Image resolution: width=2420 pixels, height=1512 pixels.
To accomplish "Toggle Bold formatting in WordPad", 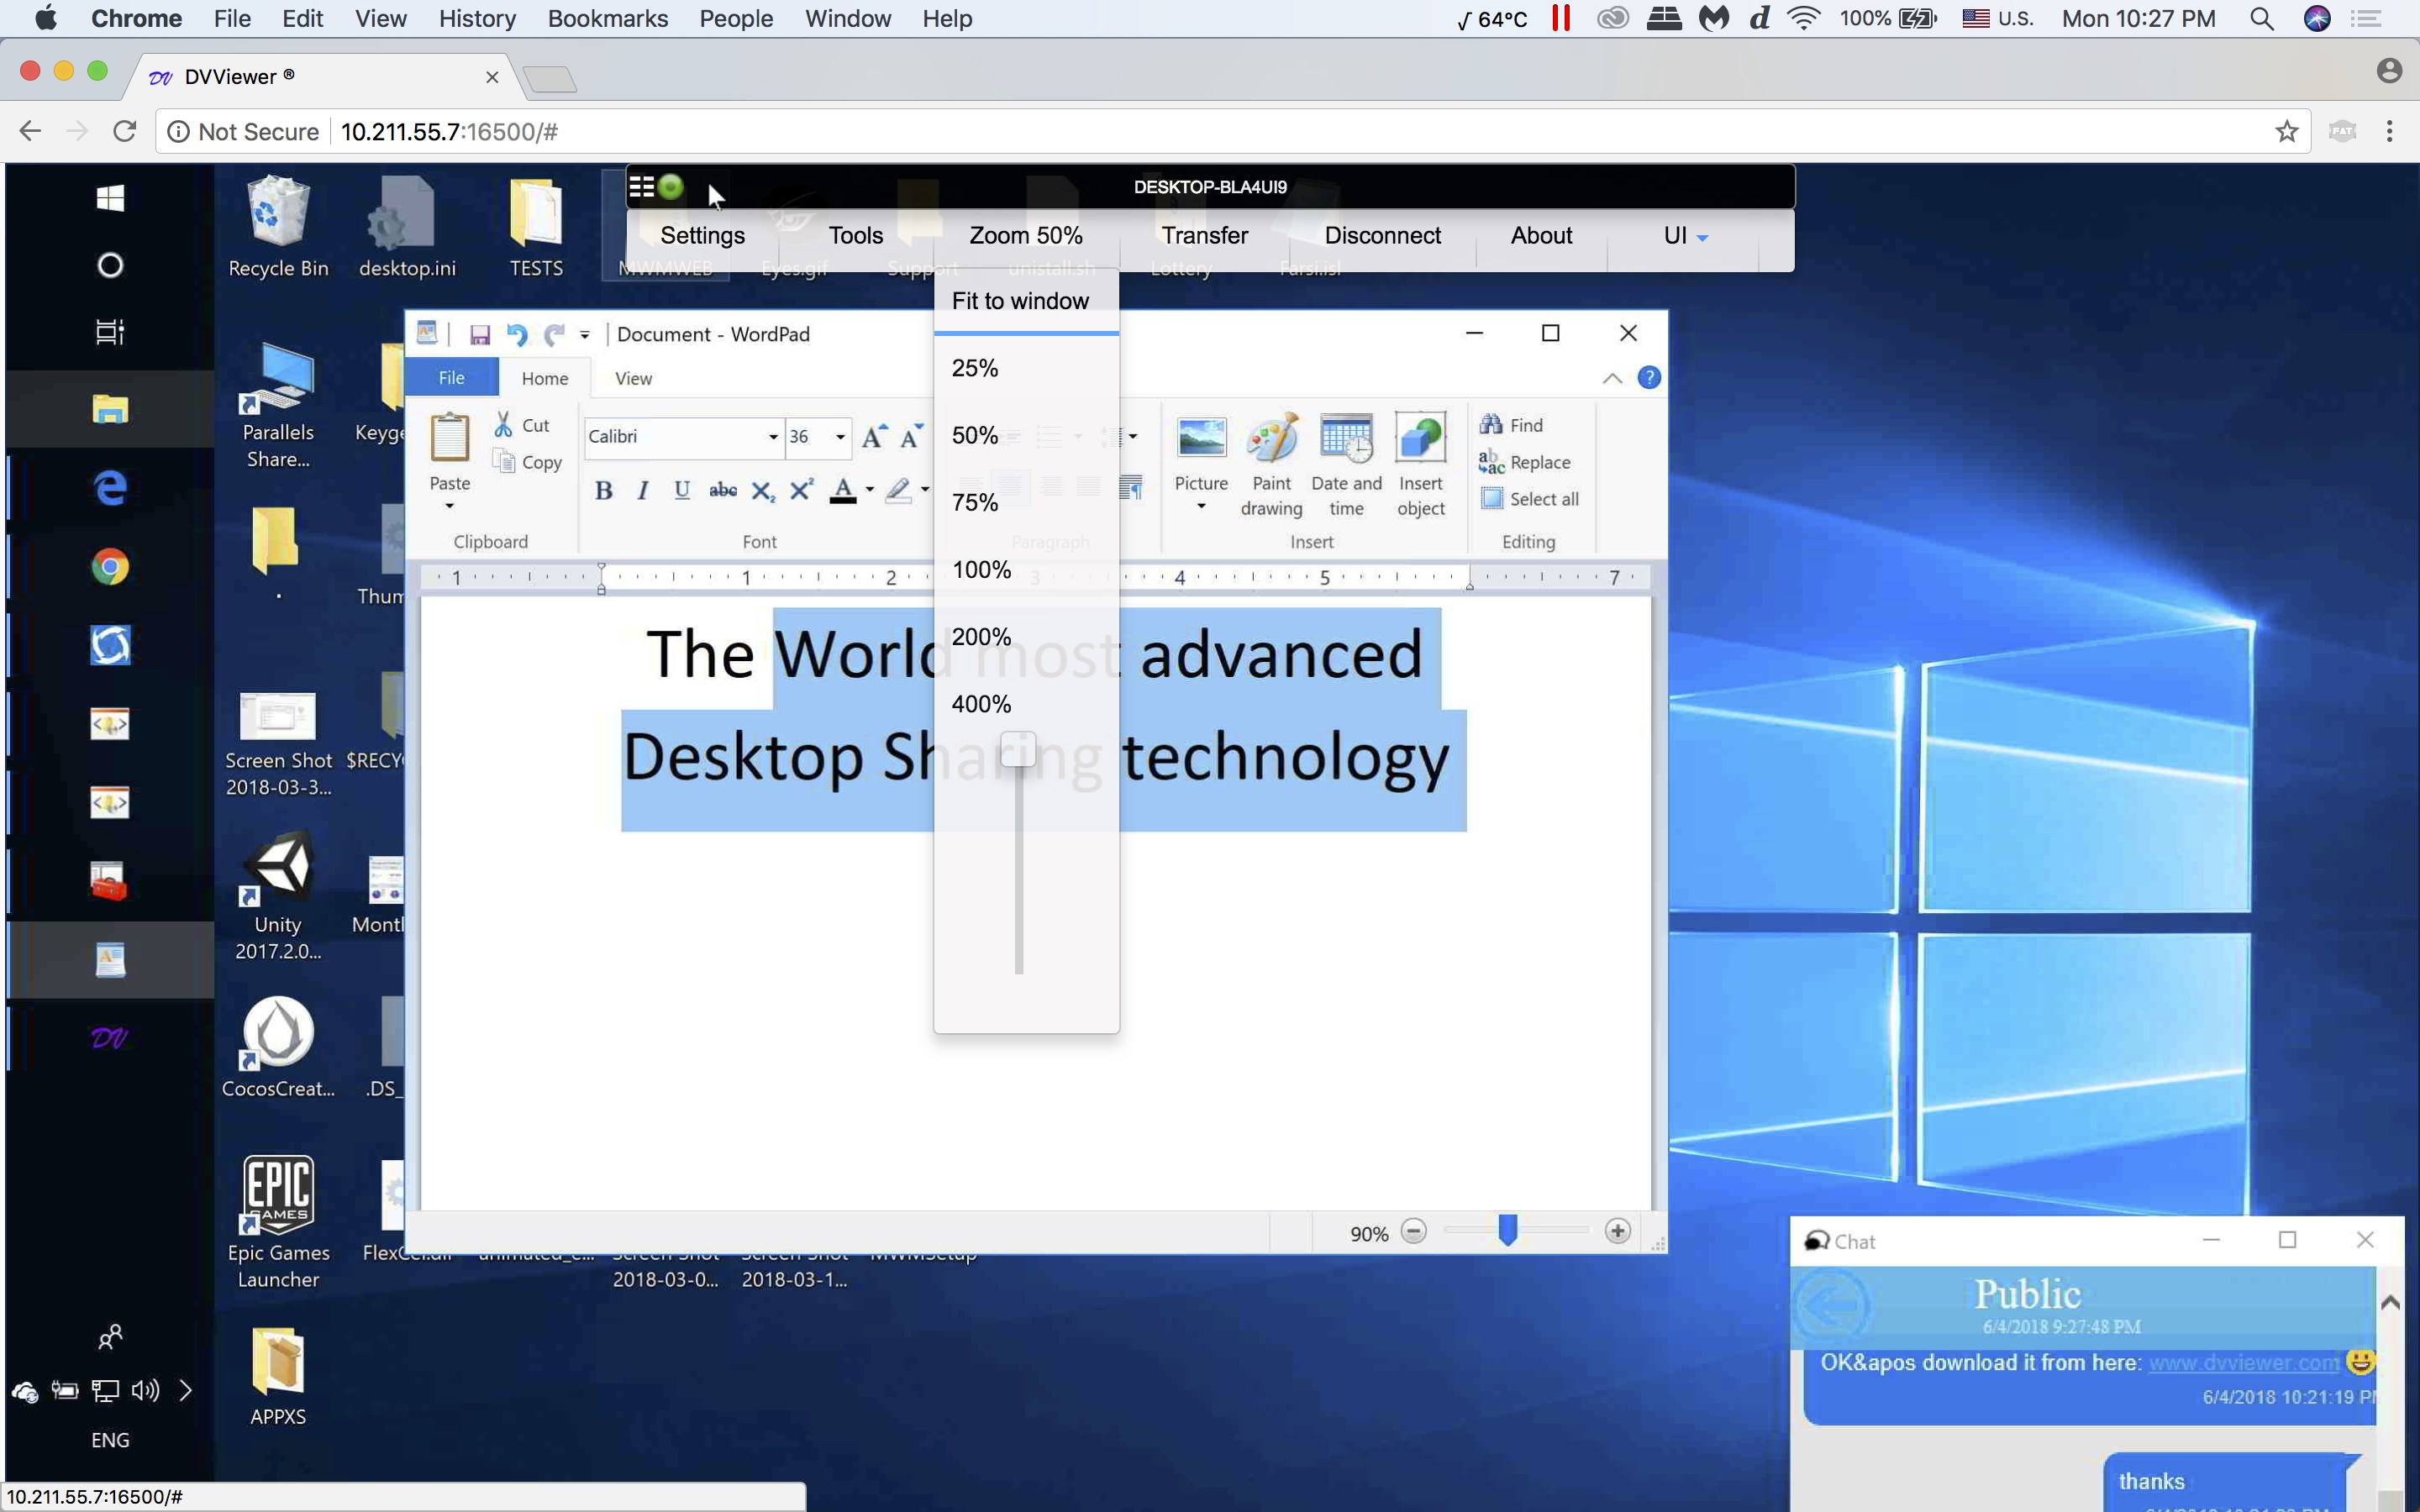I will [x=603, y=491].
